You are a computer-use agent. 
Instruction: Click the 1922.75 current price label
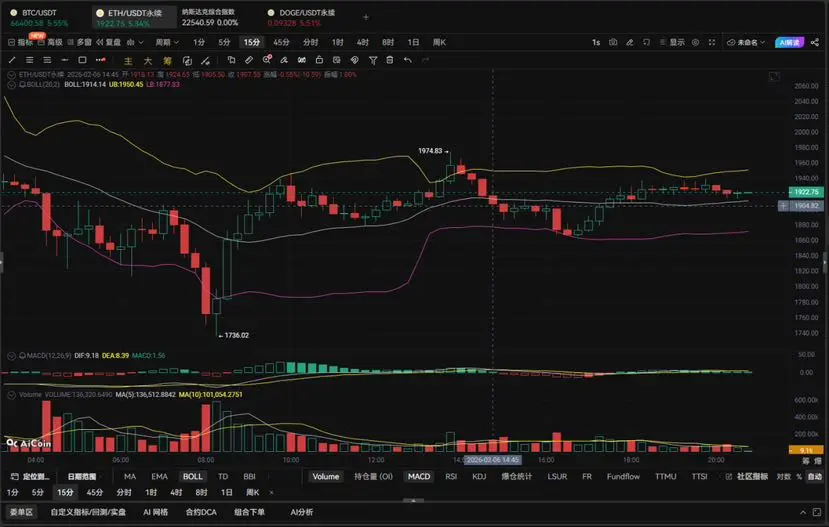806,192
